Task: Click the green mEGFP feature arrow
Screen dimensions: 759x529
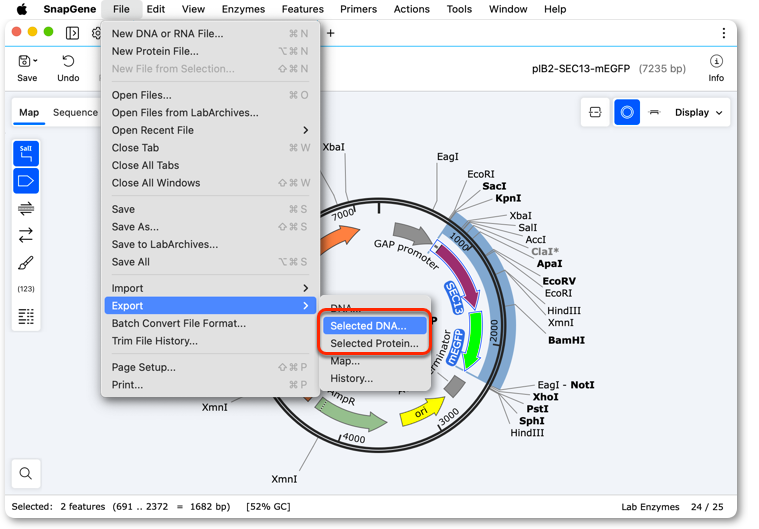Action: [x=473, y=340]
